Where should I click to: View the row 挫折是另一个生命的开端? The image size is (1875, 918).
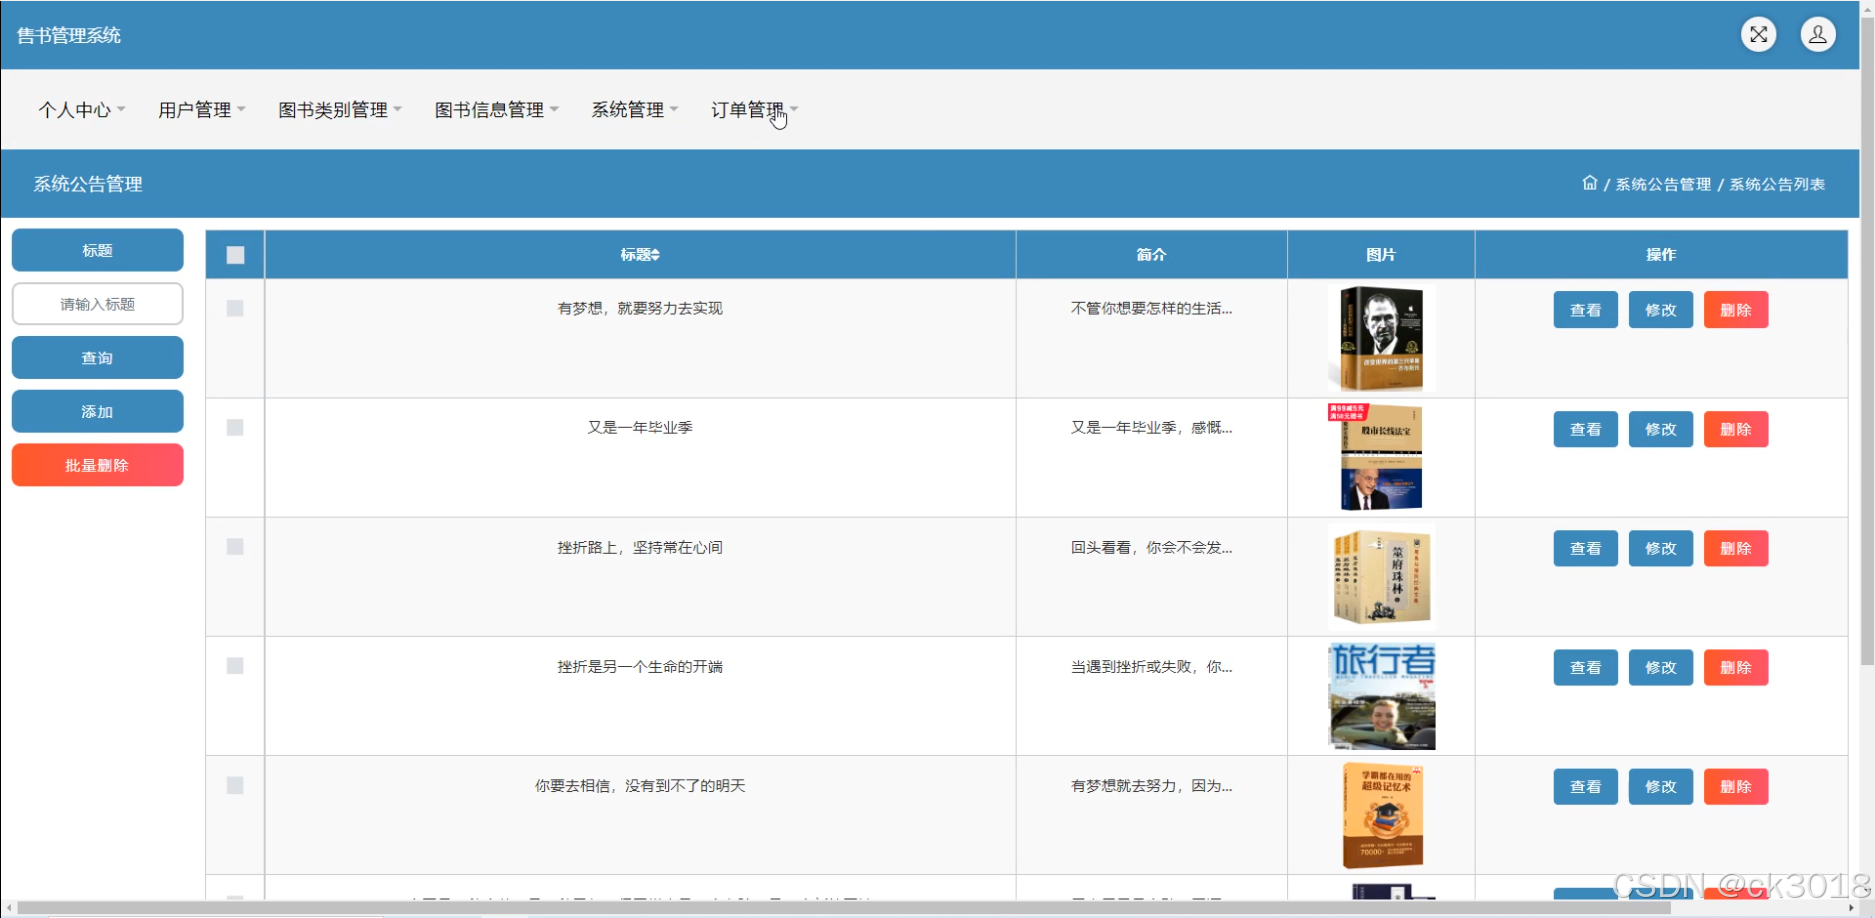click(1585, 667)
